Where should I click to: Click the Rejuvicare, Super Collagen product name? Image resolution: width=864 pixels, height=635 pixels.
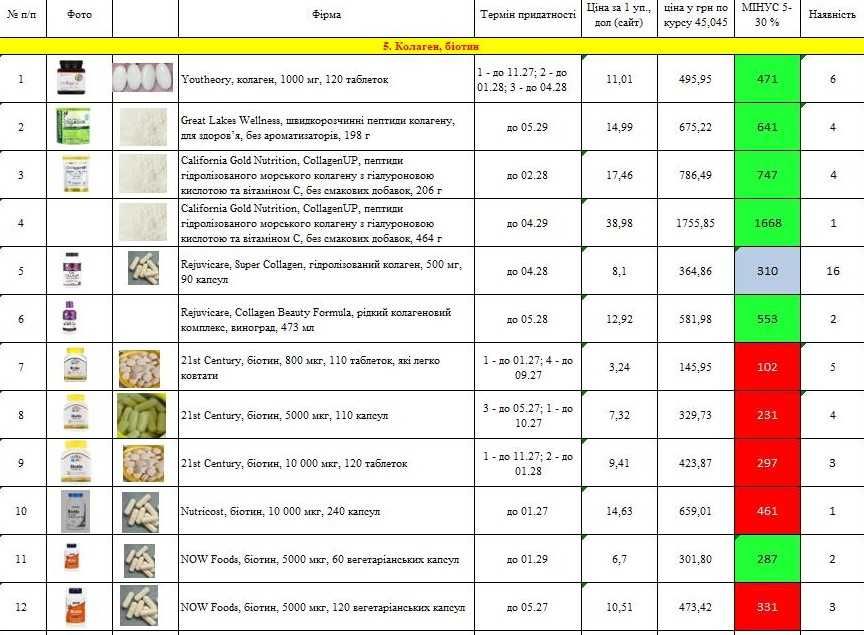click(321, 271)
